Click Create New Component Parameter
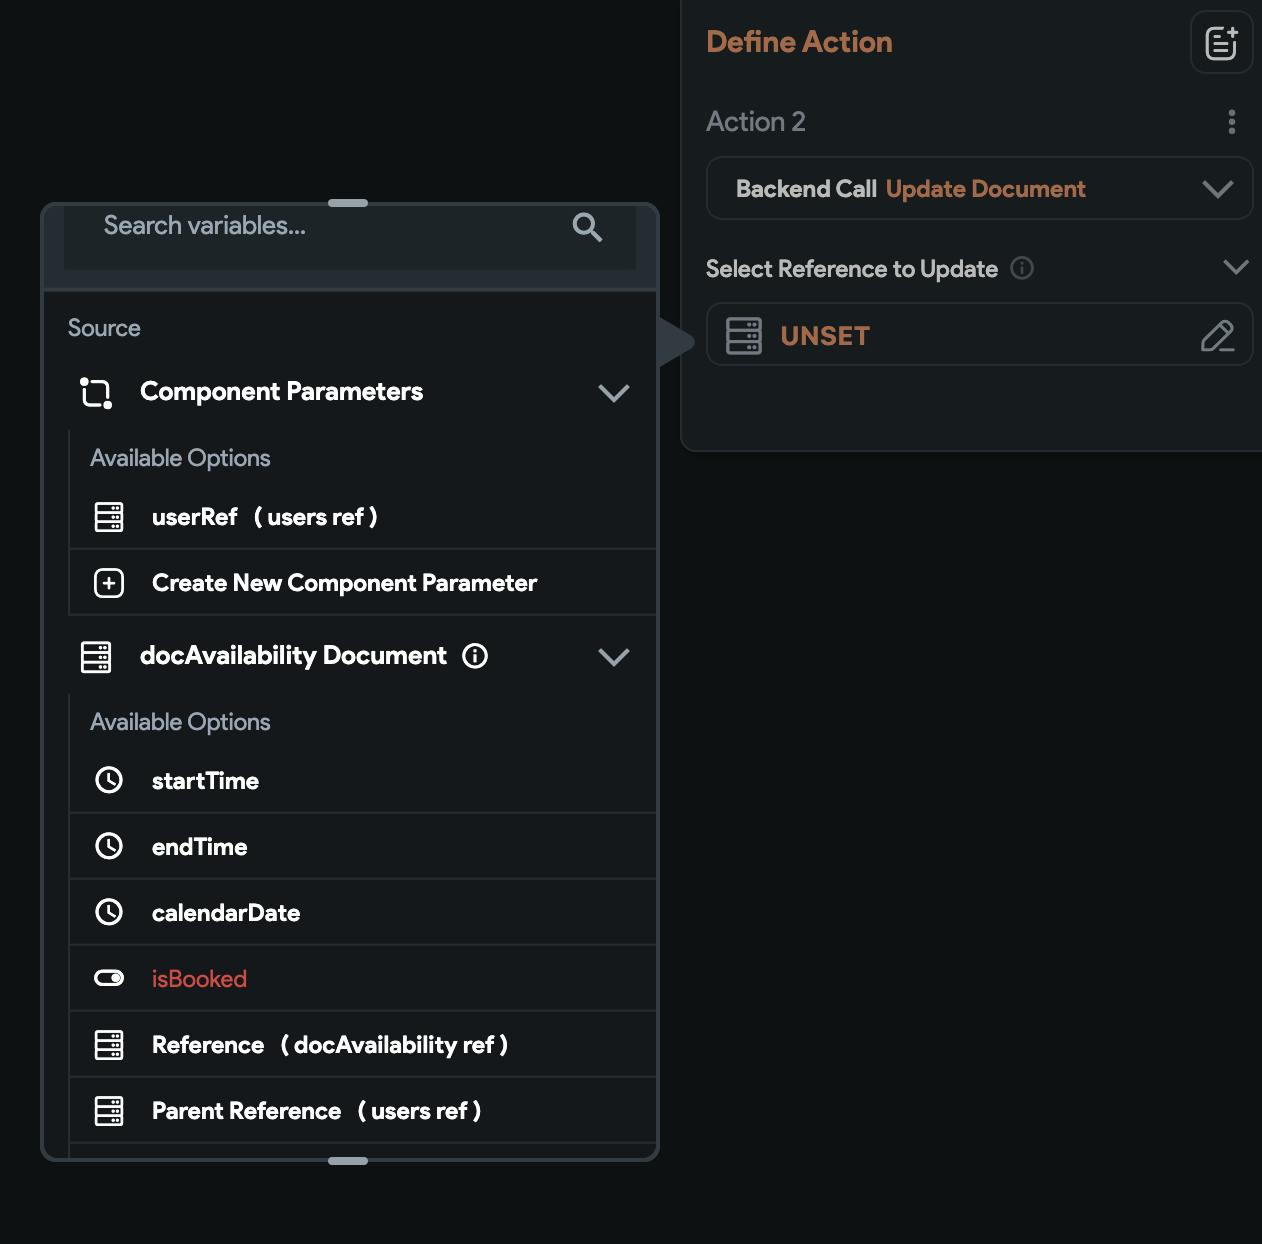Image resolution: width=1262 pixels, height=1244 pixels. (344, 583)
